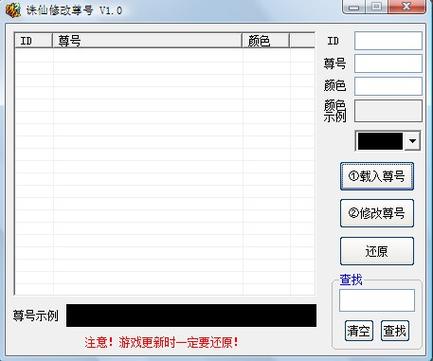The height and width of the screenshot is (361, 433).
Task: Sort list by 颜色 column header
Action: tap(266, 41)
